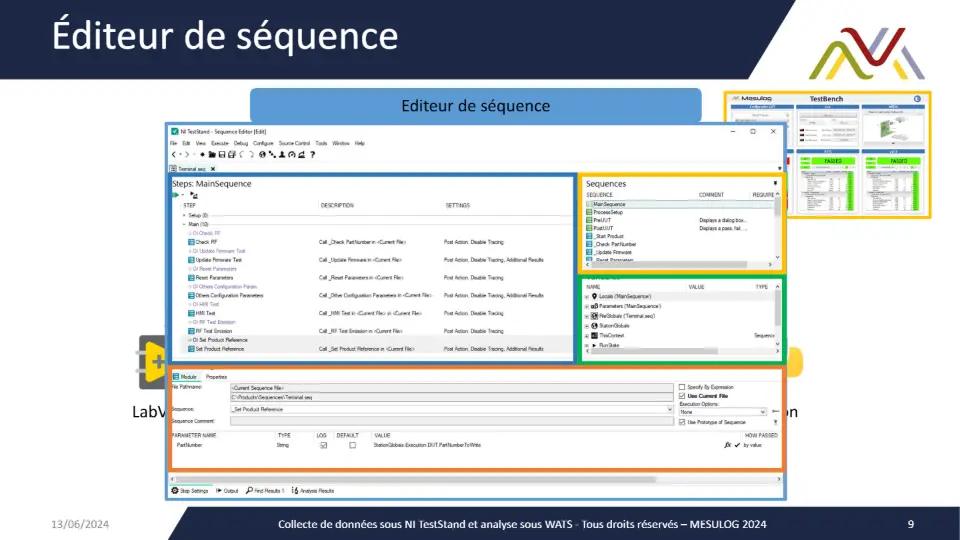Image resolution: width=960 pixels, height=540 pixels.
Task: Collapse the Main (10) step group
Action: click(x=184, y=225)
